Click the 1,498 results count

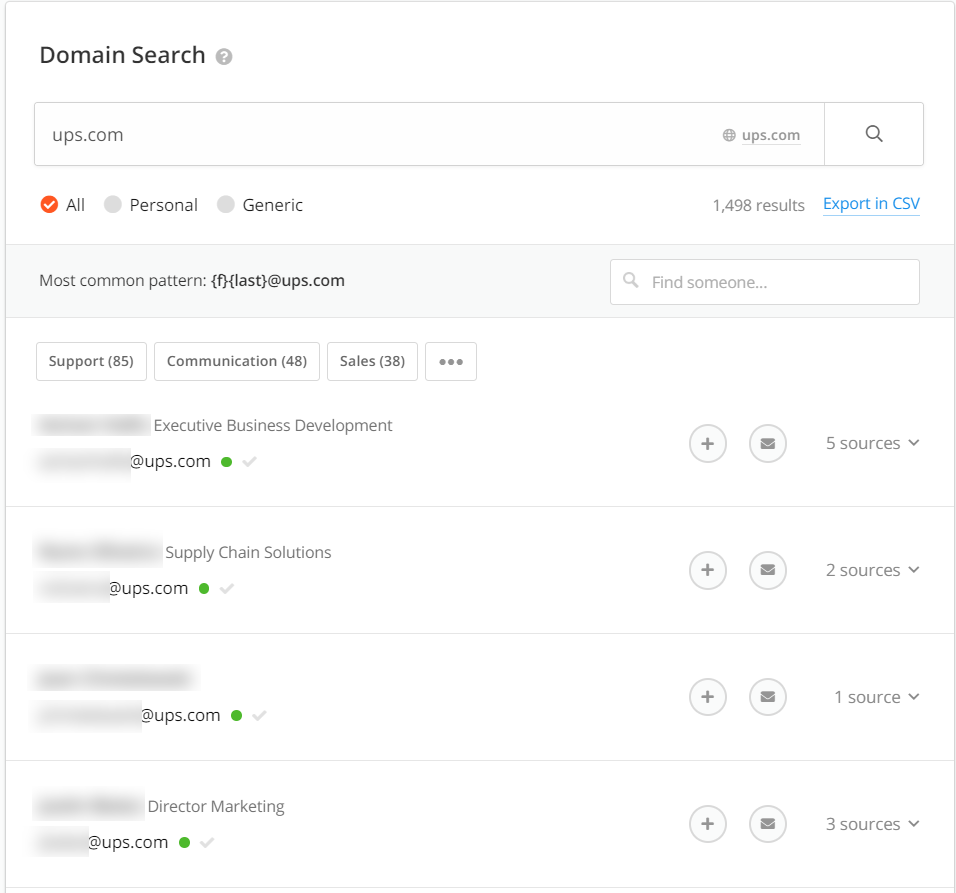(758, 205)
